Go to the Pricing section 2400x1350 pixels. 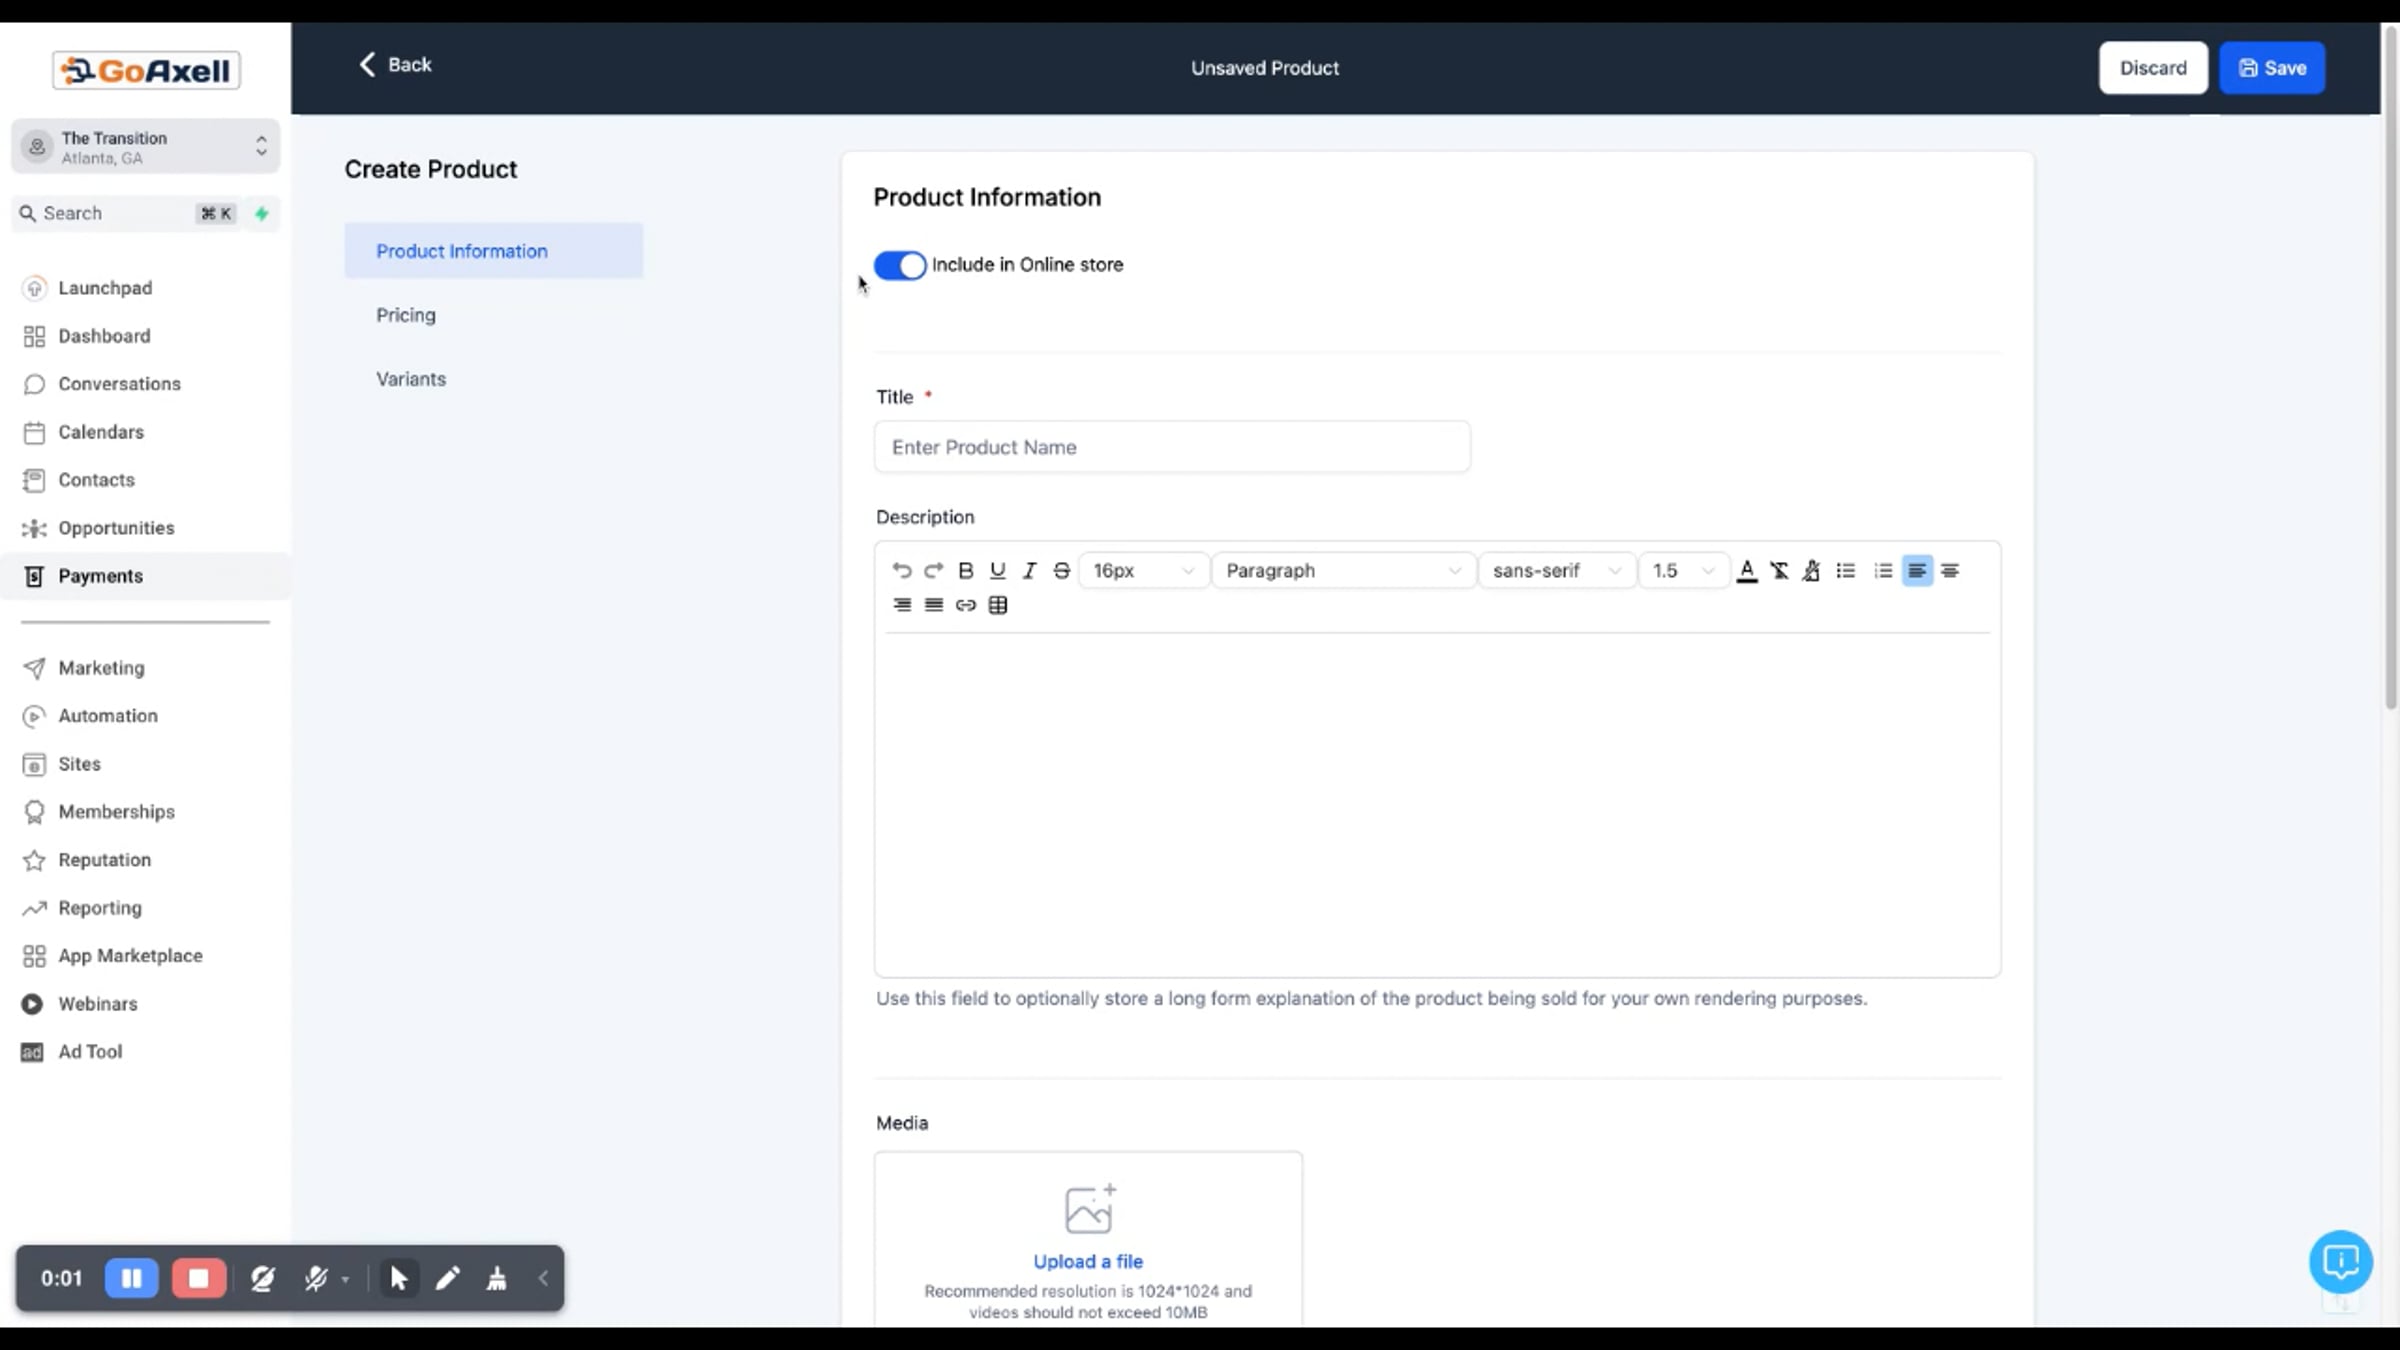[405, 315]
